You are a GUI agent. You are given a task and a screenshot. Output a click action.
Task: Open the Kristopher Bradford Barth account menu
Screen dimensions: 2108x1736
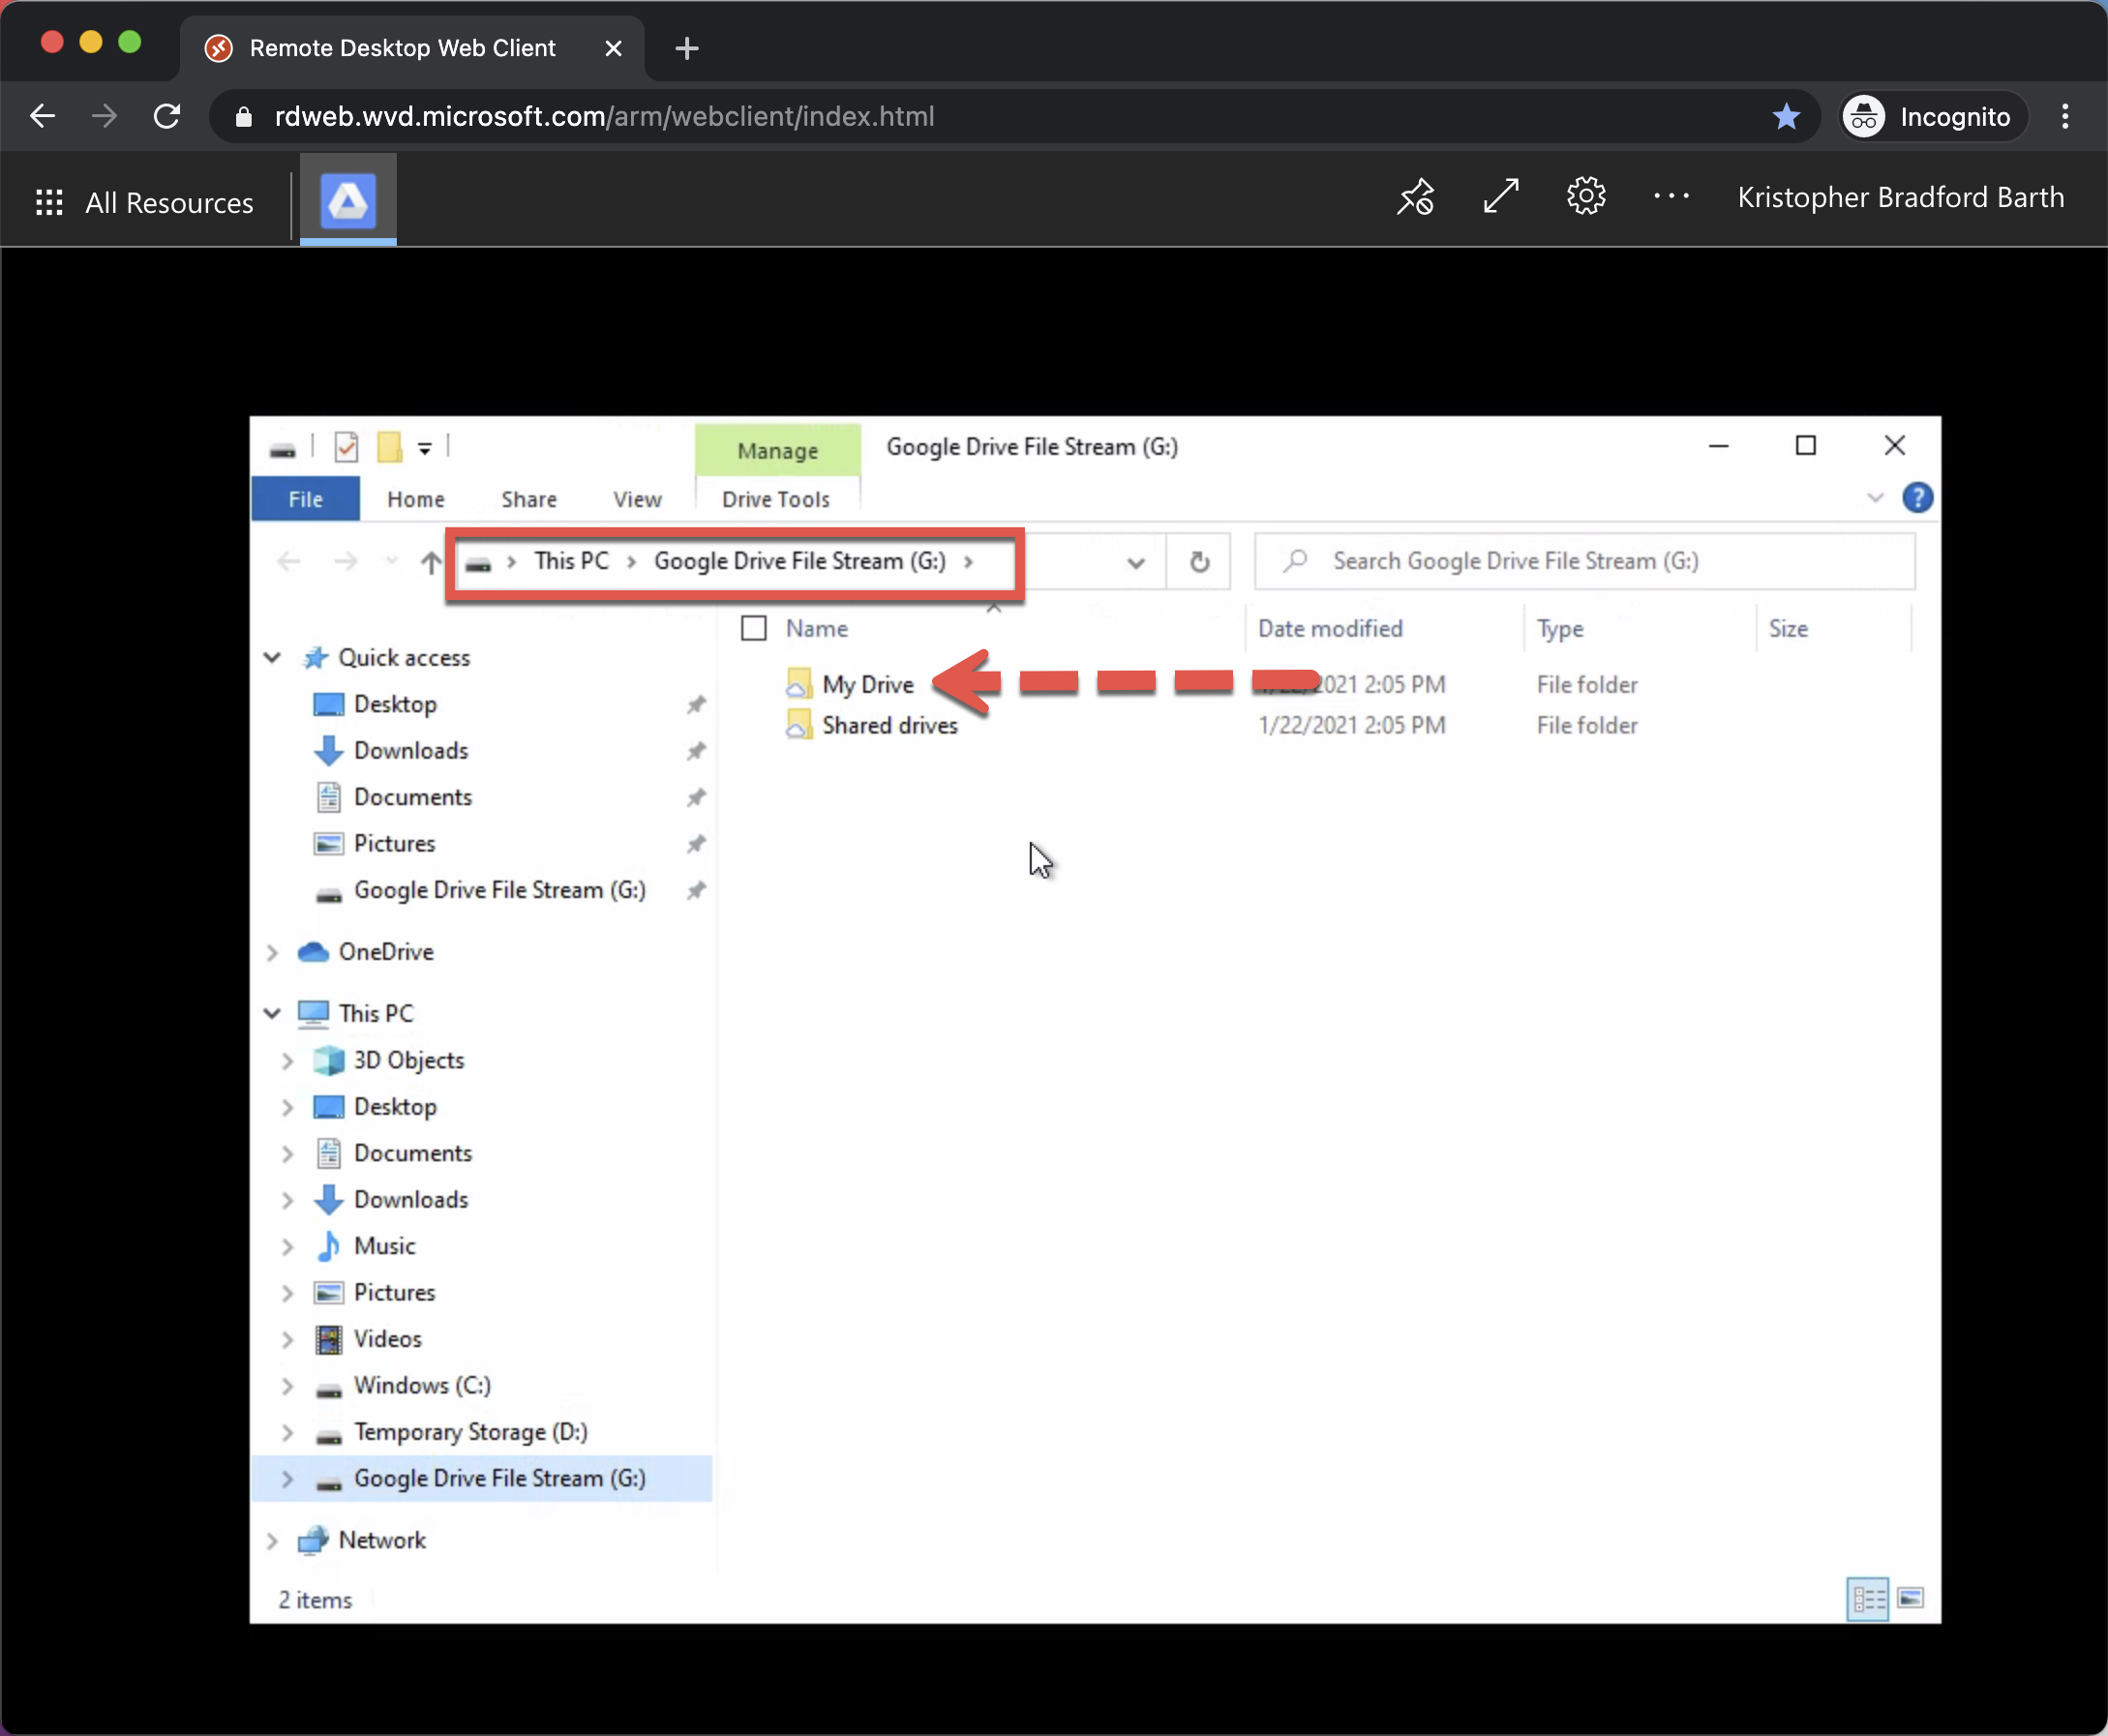1900,197
